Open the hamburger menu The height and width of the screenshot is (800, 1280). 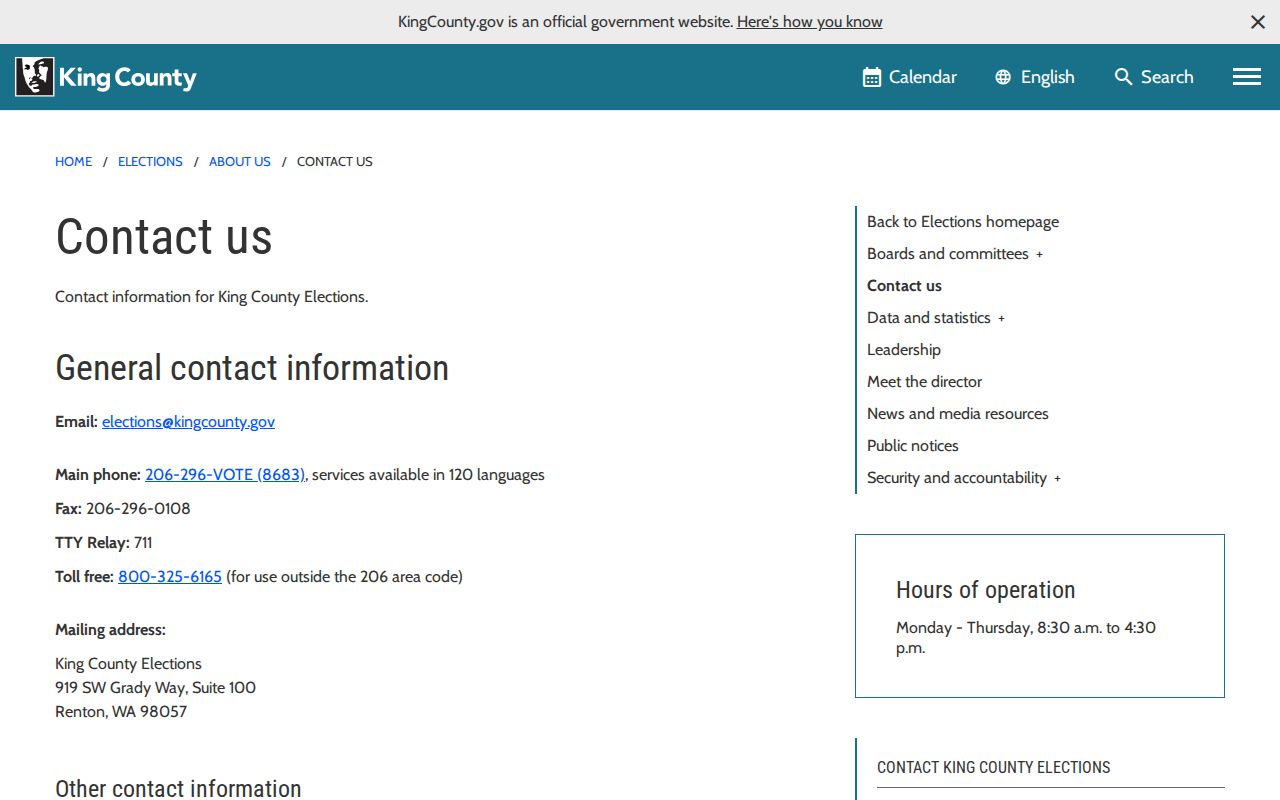click(1246, 77)
